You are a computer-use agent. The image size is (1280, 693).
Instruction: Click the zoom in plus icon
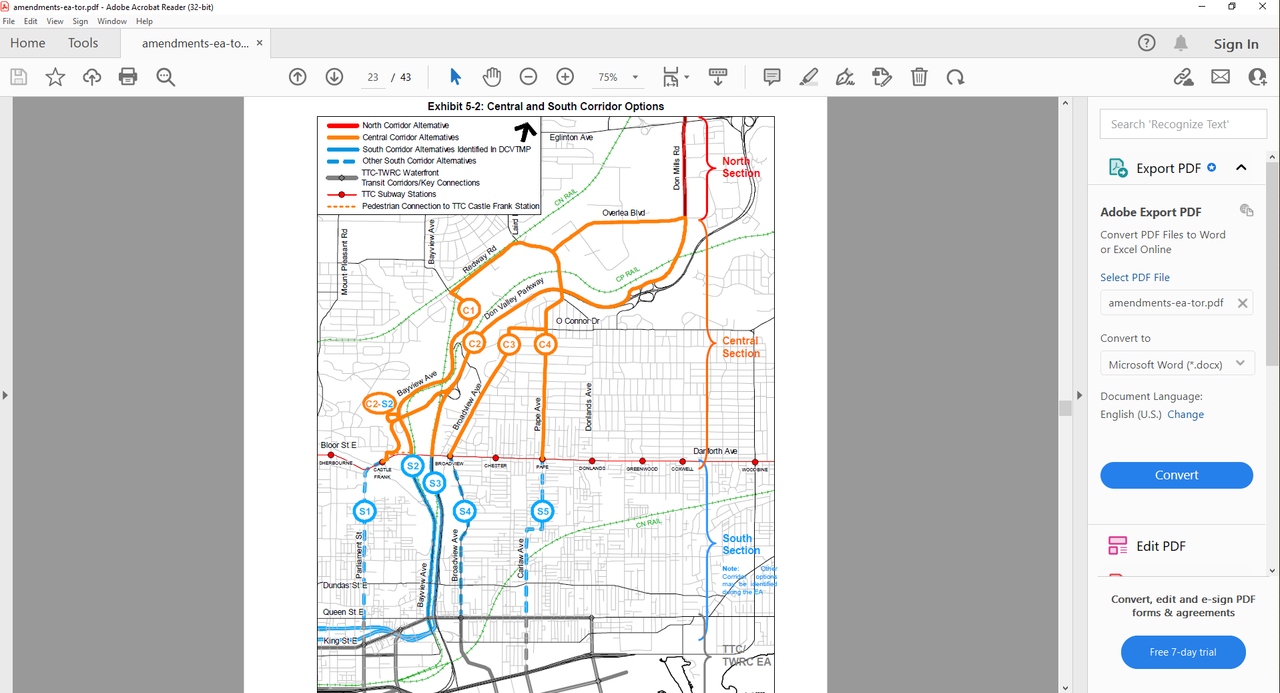click(x=565, y=77)
